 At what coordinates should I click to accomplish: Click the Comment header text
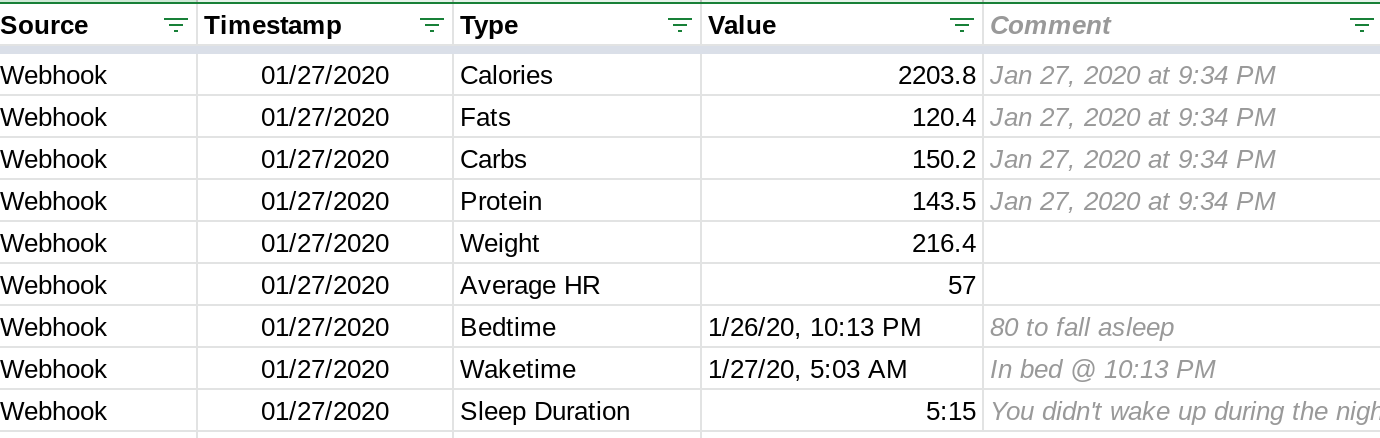coord(1050,26)
